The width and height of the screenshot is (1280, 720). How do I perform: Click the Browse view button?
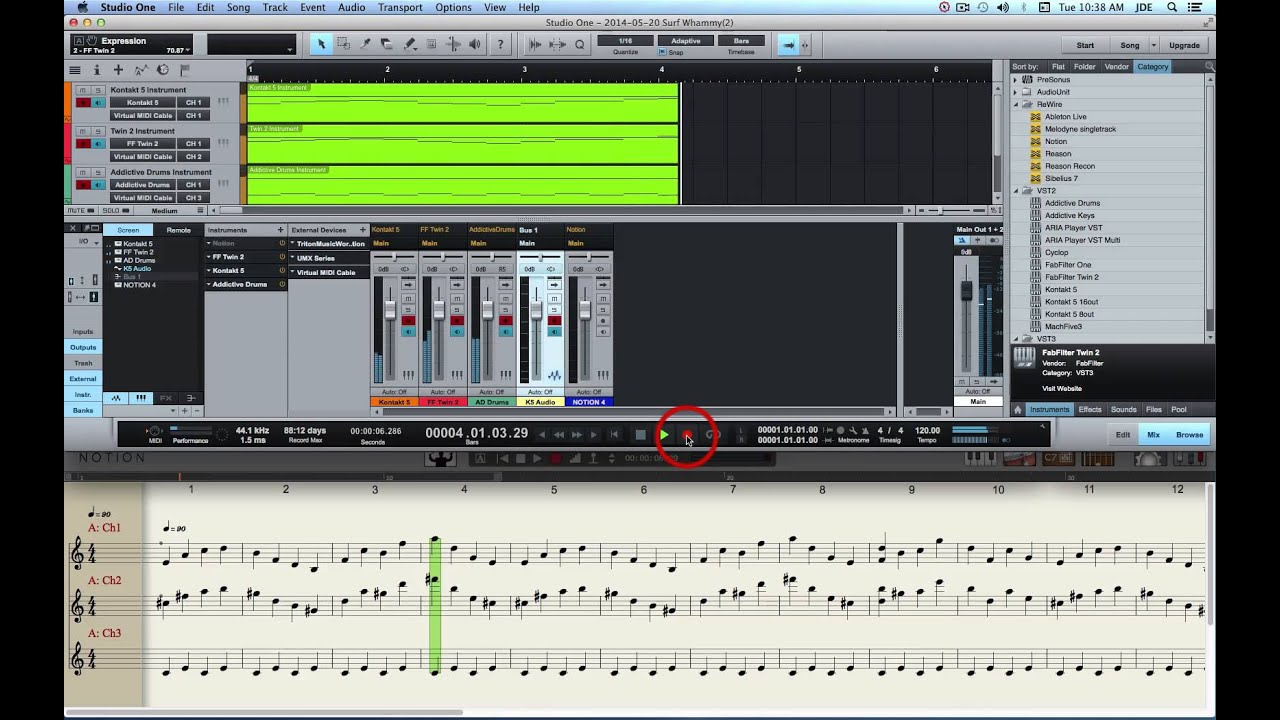(x=1189, y=435)
